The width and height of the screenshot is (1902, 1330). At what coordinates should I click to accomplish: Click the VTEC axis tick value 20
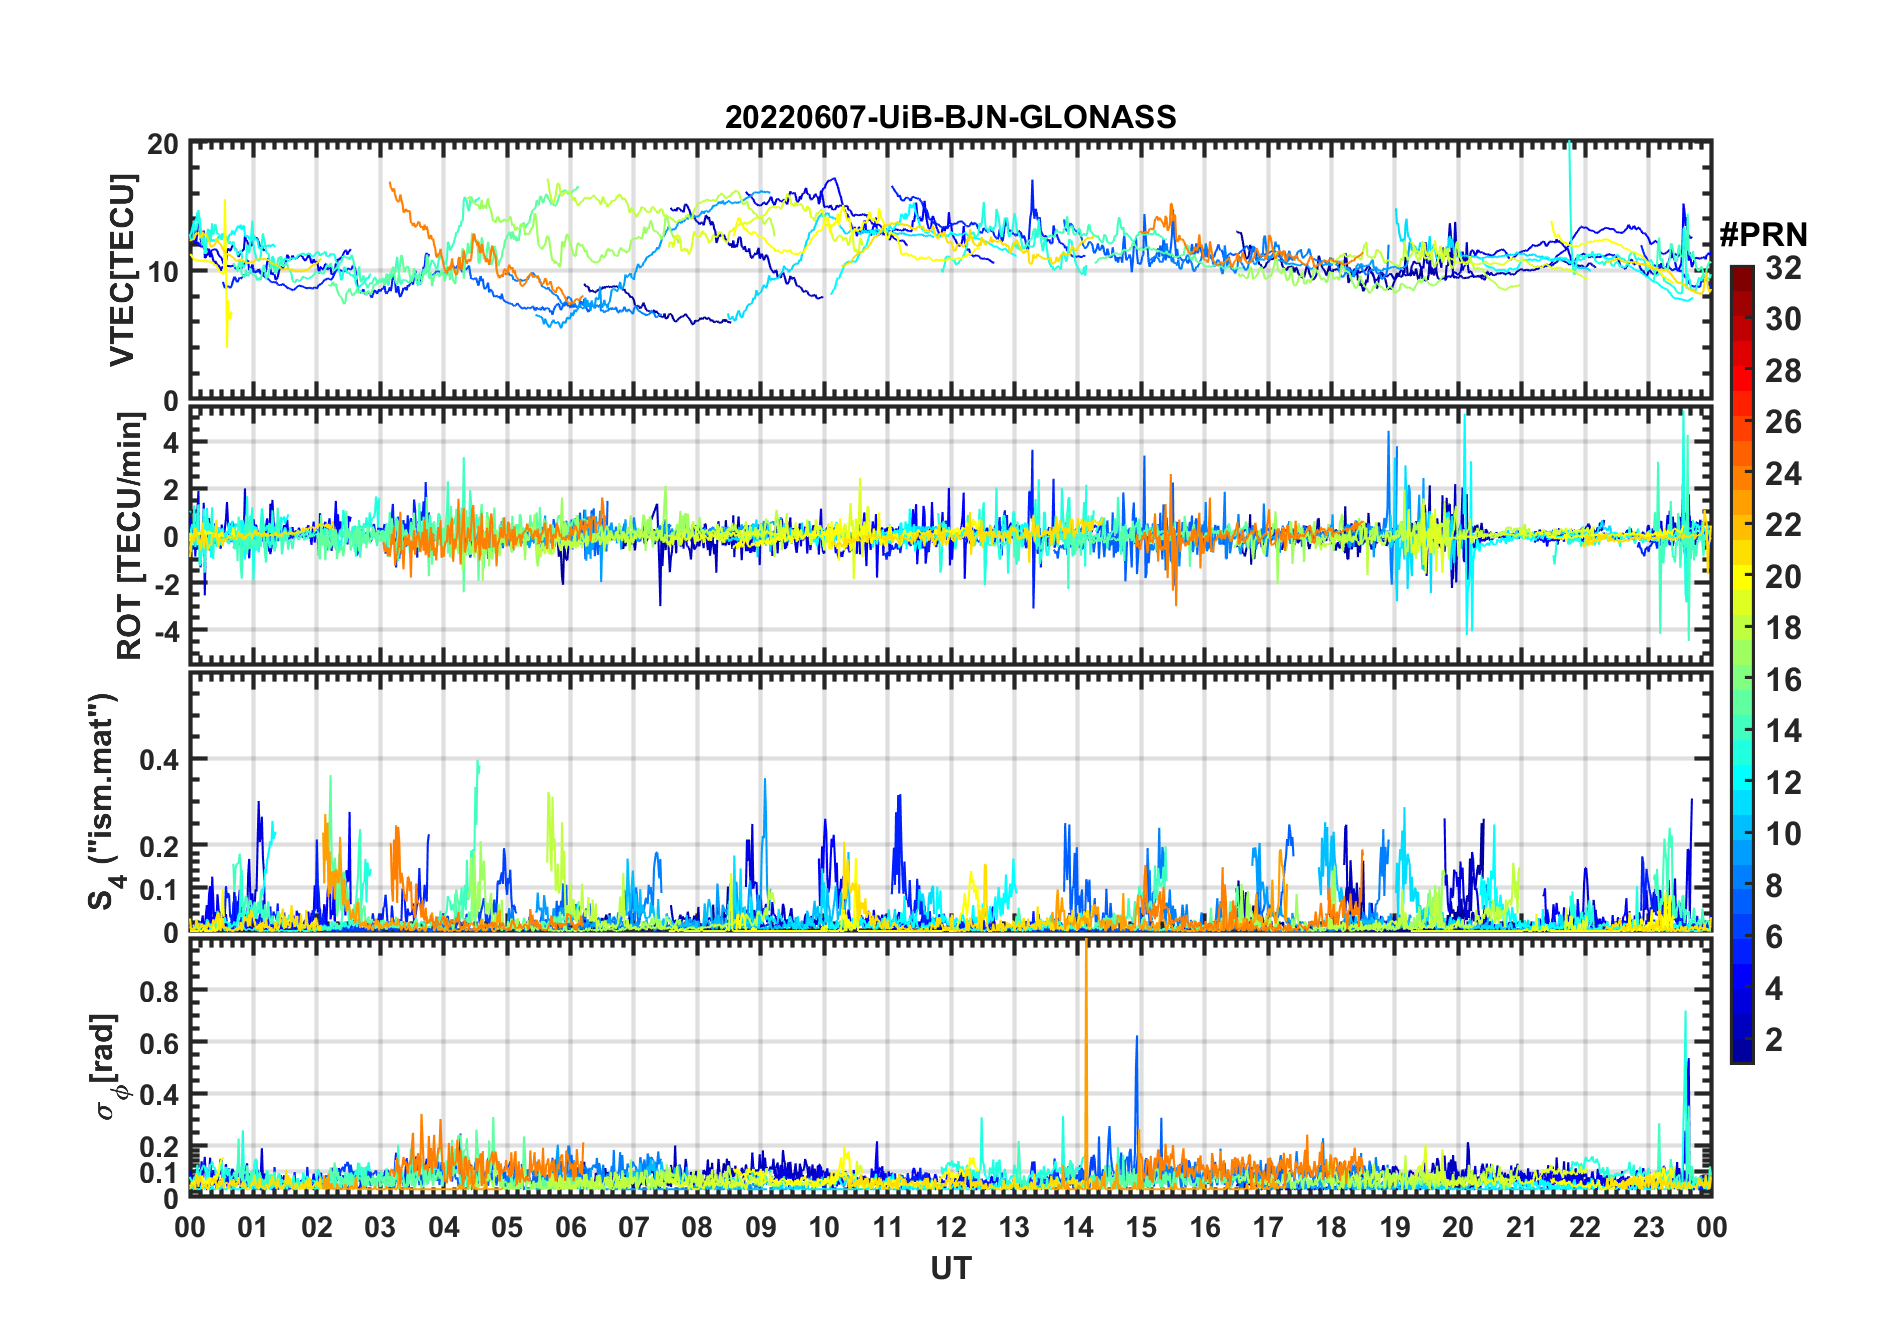[x=163, y=144]
